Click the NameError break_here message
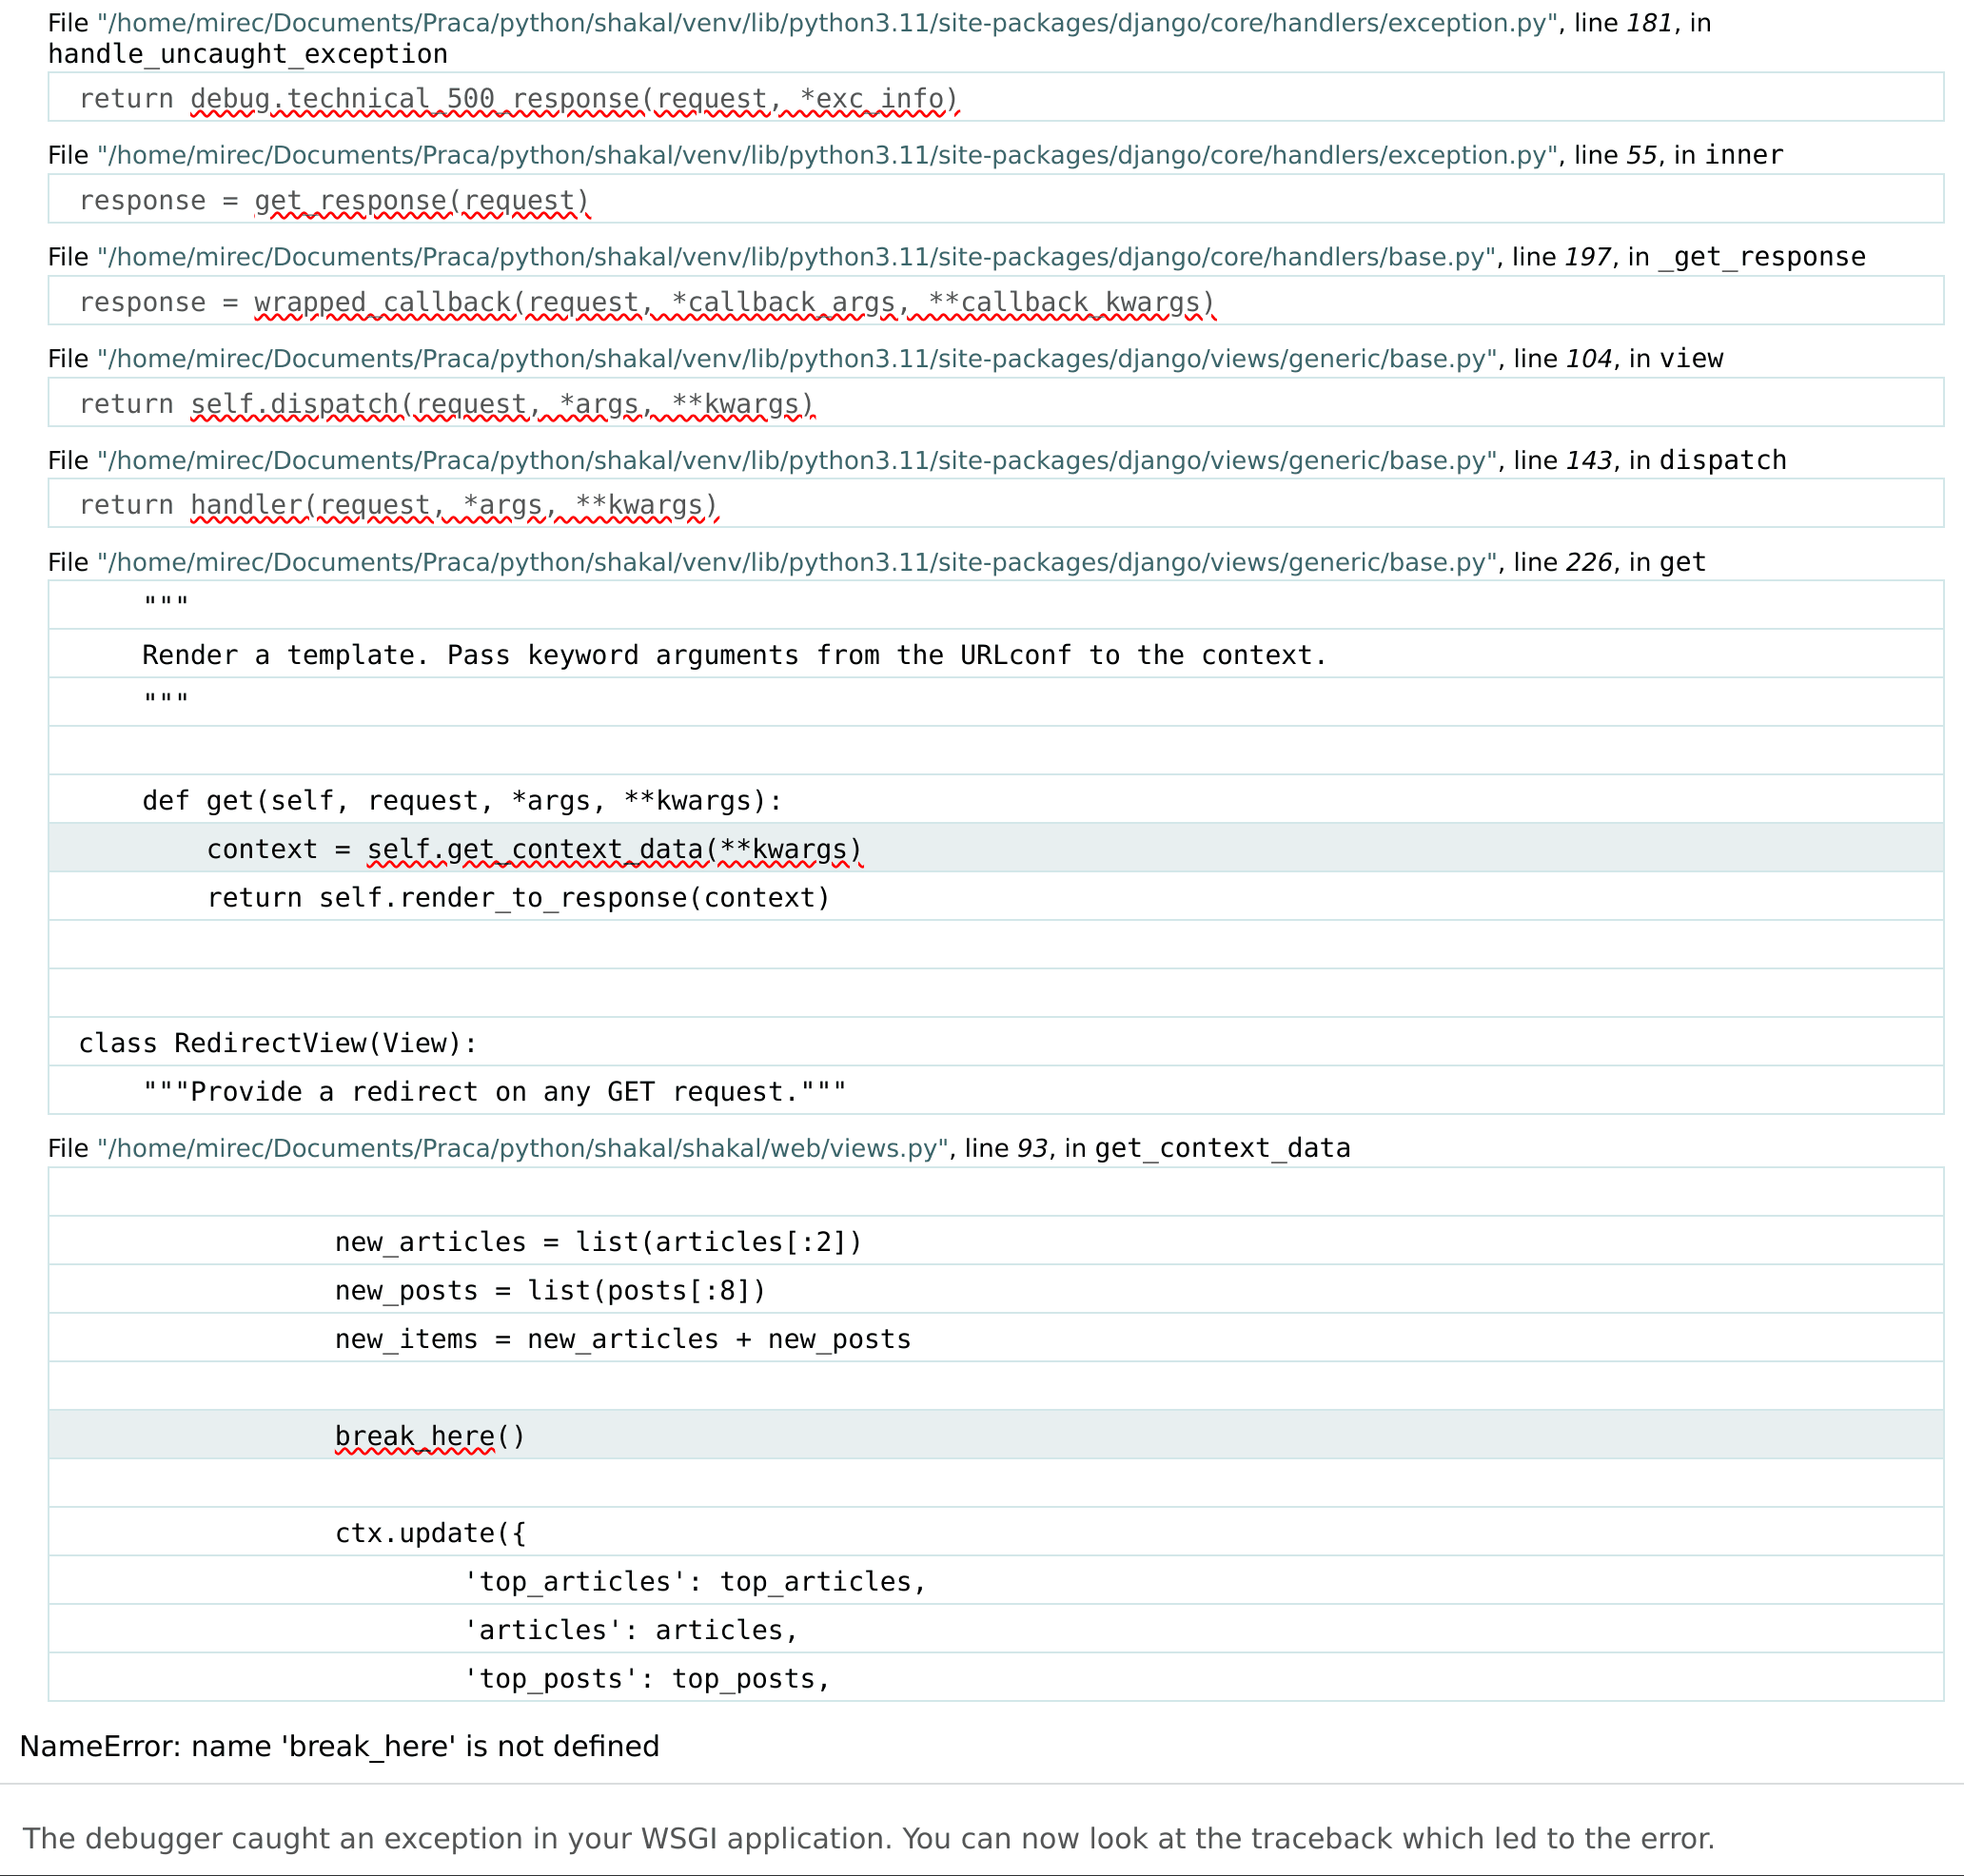 340,1746
